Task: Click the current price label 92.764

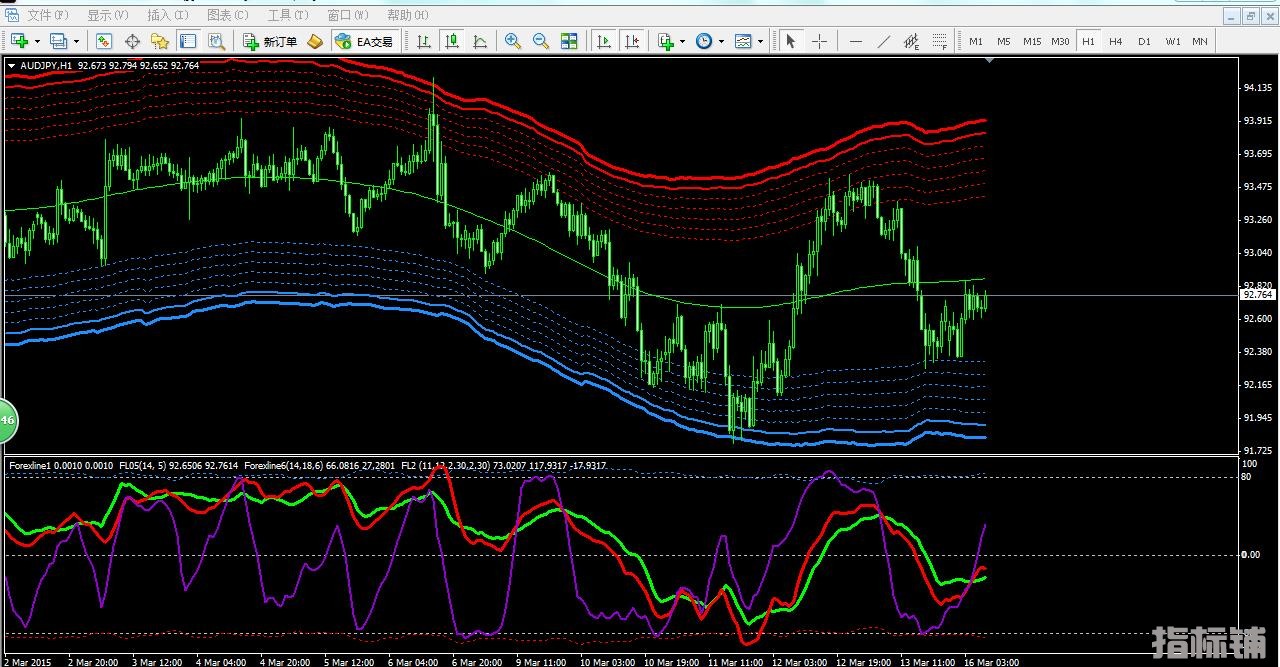Action: pos(1258,295)
